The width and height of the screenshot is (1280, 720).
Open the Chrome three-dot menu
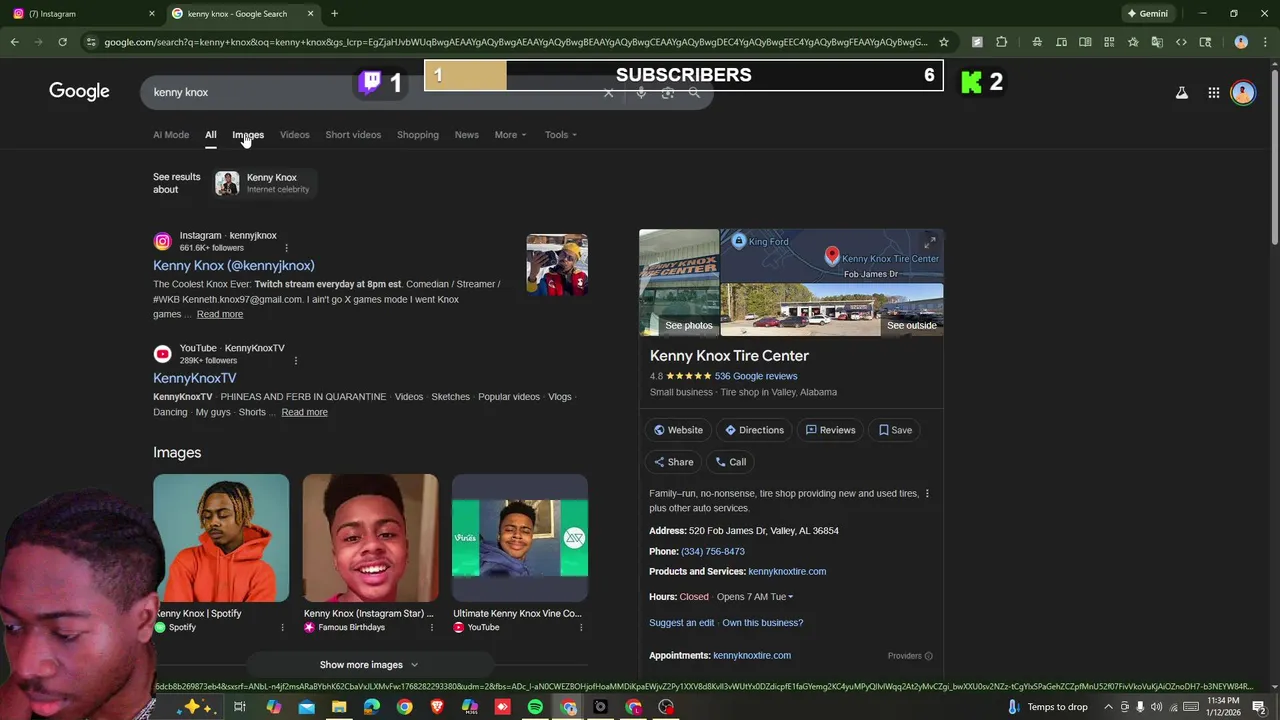pyautogui.click(x=1265, y=42)
